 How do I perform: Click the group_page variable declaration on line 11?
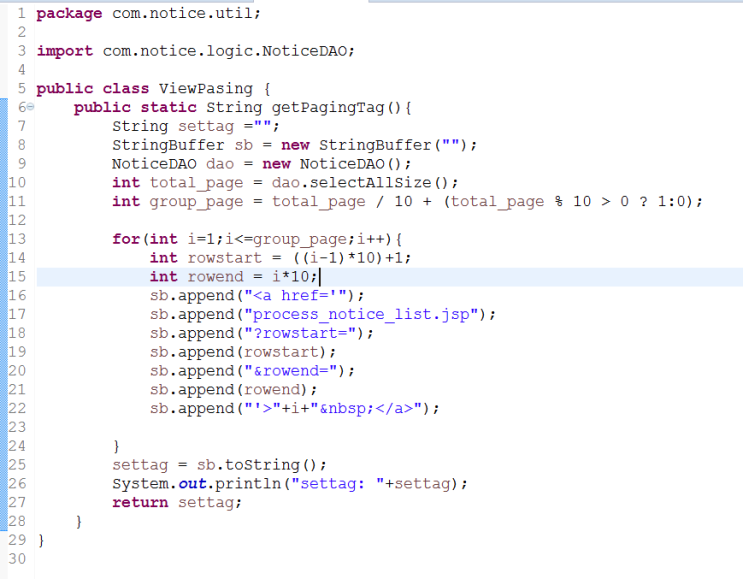196,201
